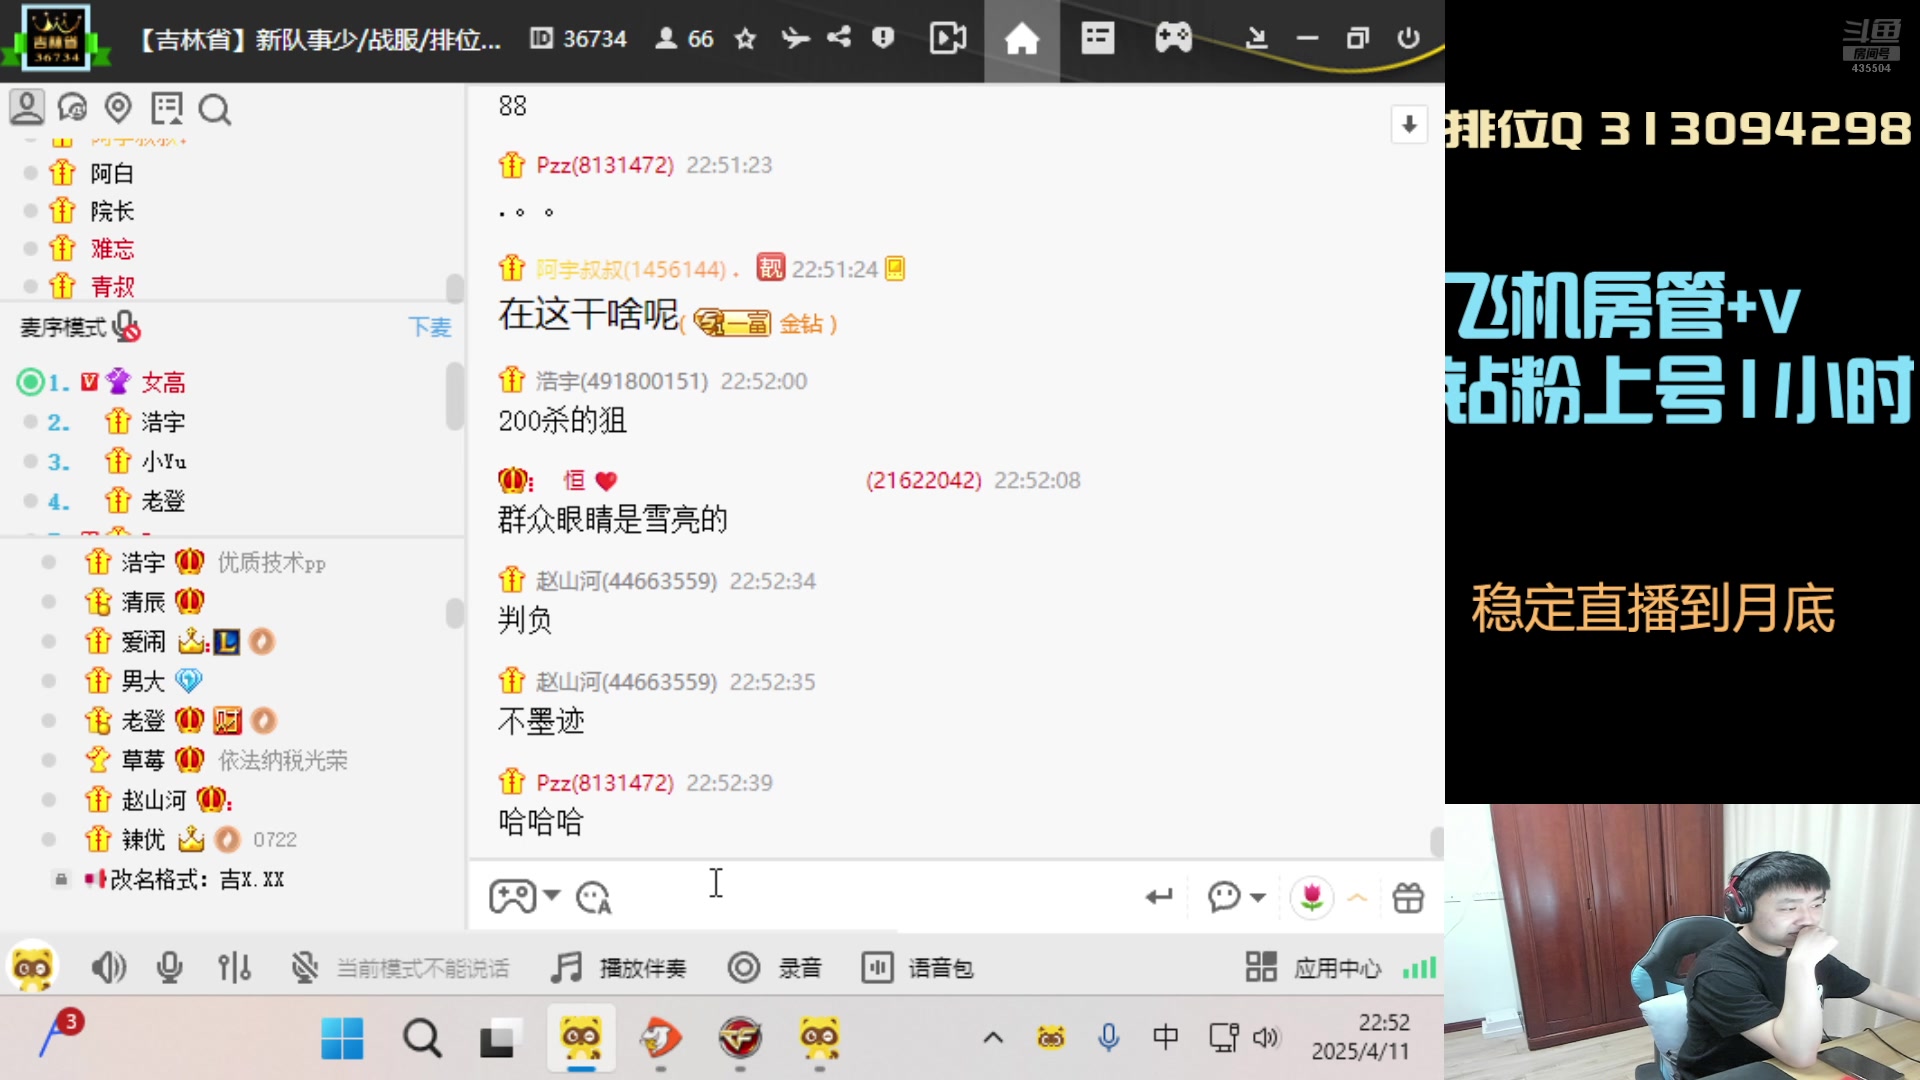1920x1080 pixels.
Task: Click the video playback icon in title bar
Action: tap(947, 39)
